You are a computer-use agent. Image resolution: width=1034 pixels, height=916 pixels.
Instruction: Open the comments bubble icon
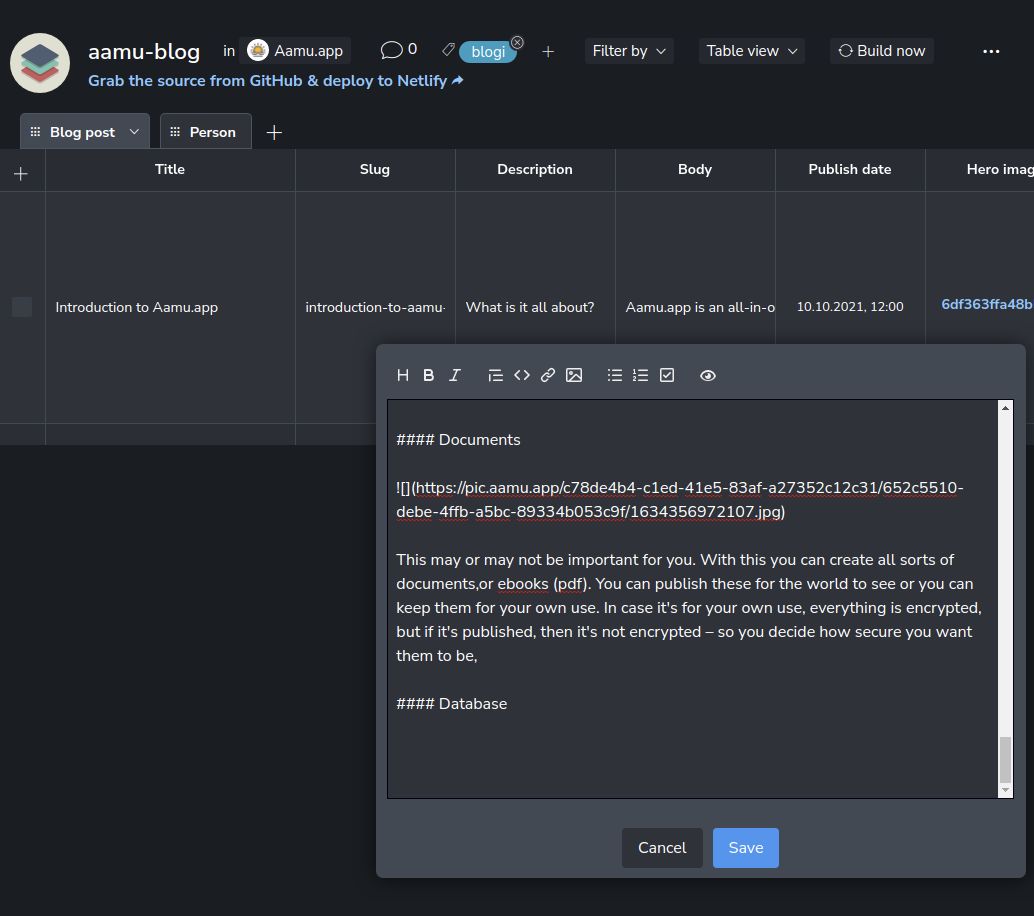(x=391, y=50)
